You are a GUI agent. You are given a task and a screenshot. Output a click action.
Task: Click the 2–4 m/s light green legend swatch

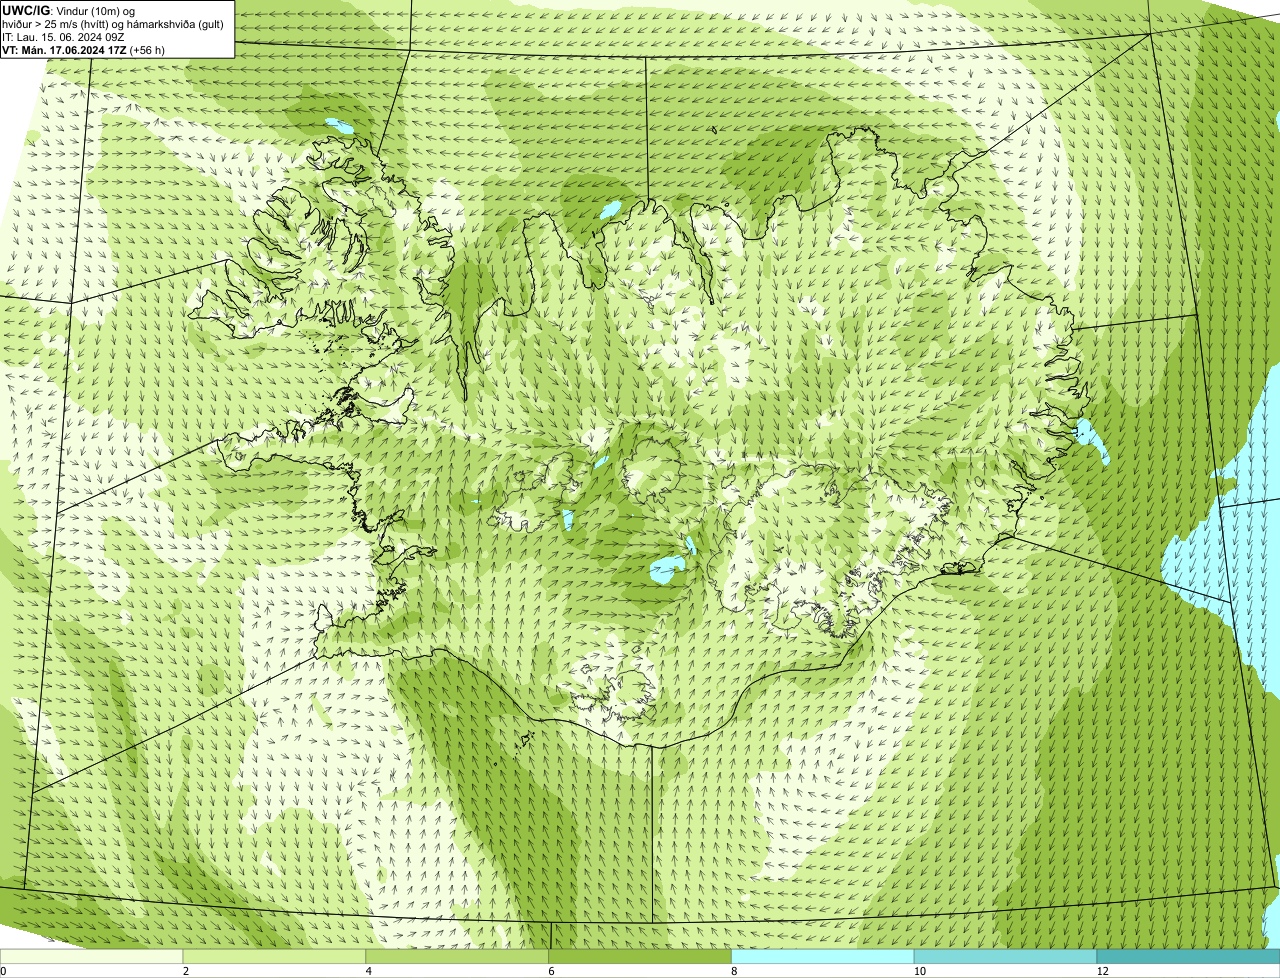click(x=275, y=956)
